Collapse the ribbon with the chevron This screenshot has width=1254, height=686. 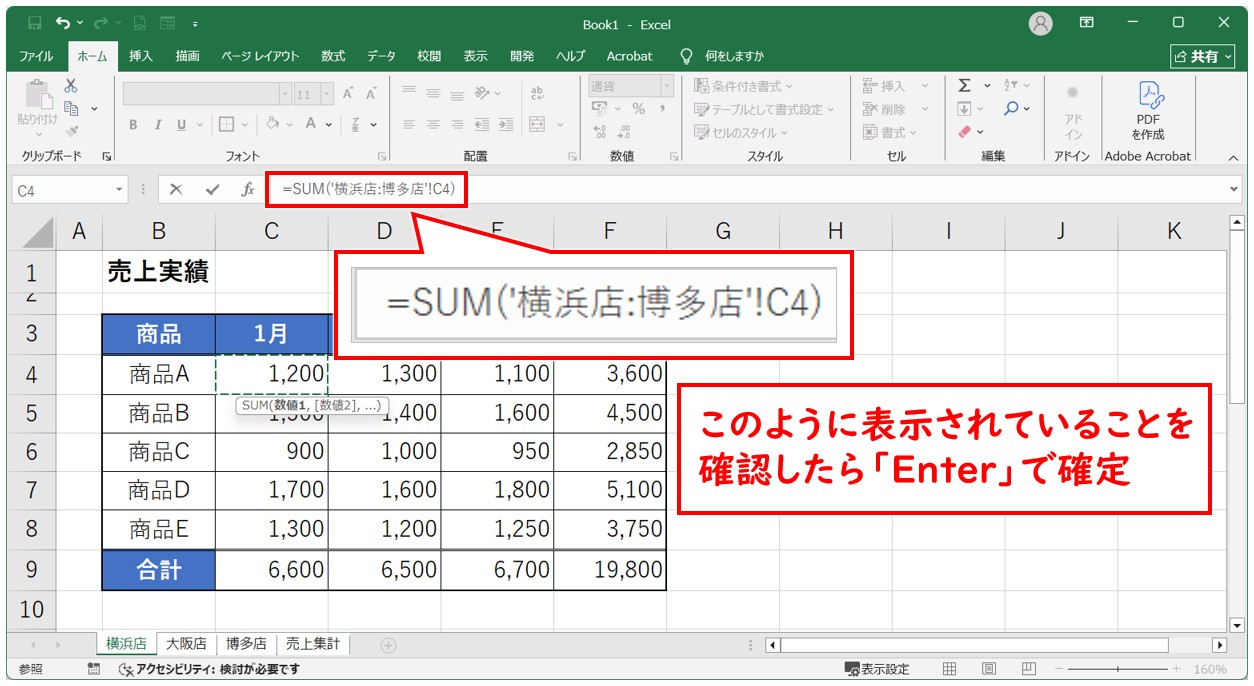pyautogui.click(x=1232, y=157)
